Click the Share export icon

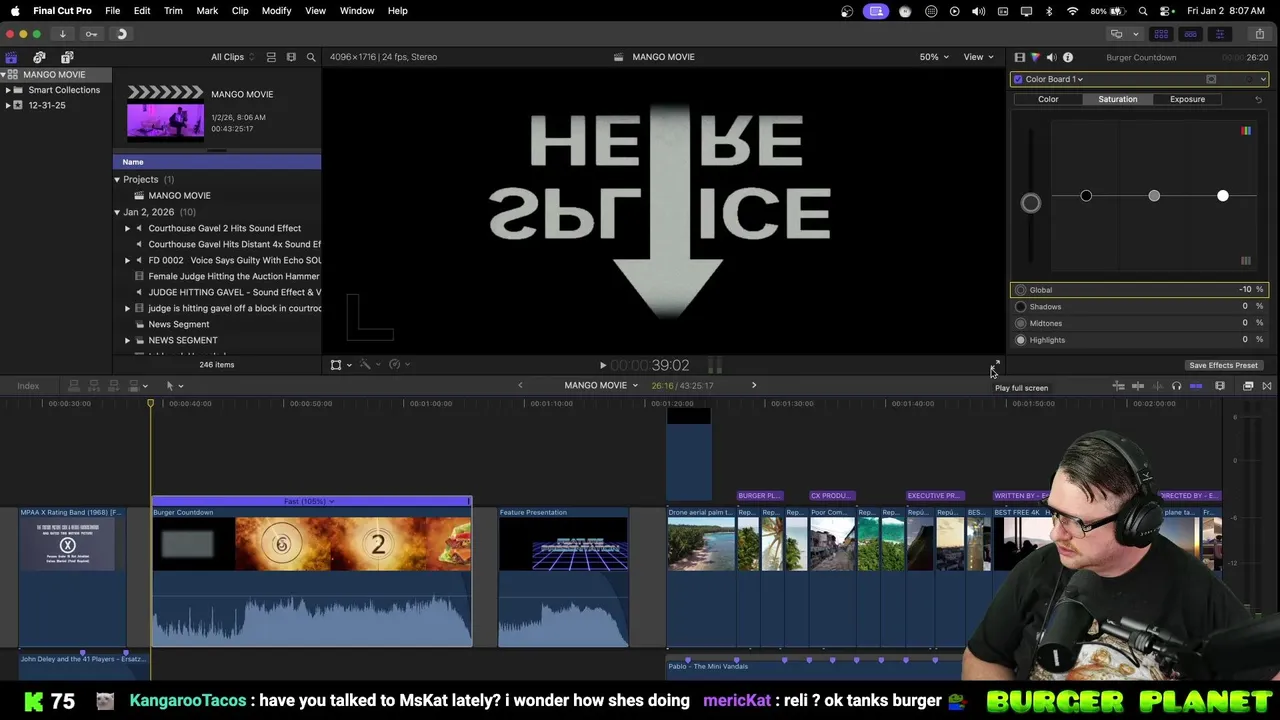coord(1259,34)
